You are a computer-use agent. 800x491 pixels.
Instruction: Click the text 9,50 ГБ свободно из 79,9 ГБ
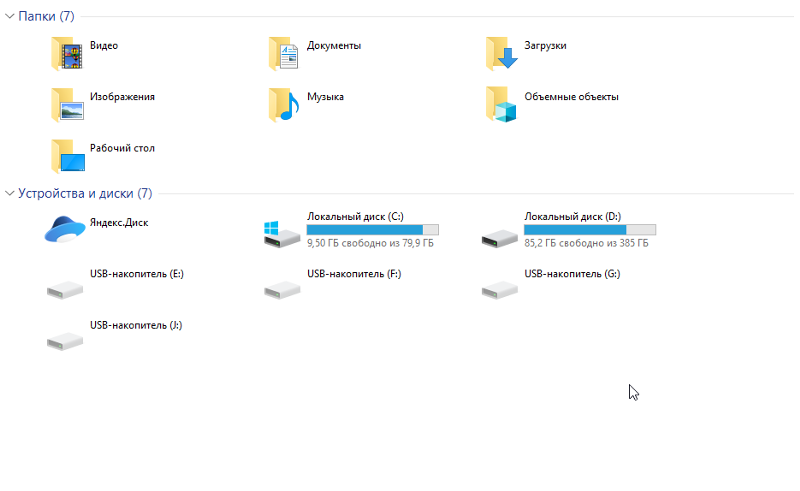(370, 243)
